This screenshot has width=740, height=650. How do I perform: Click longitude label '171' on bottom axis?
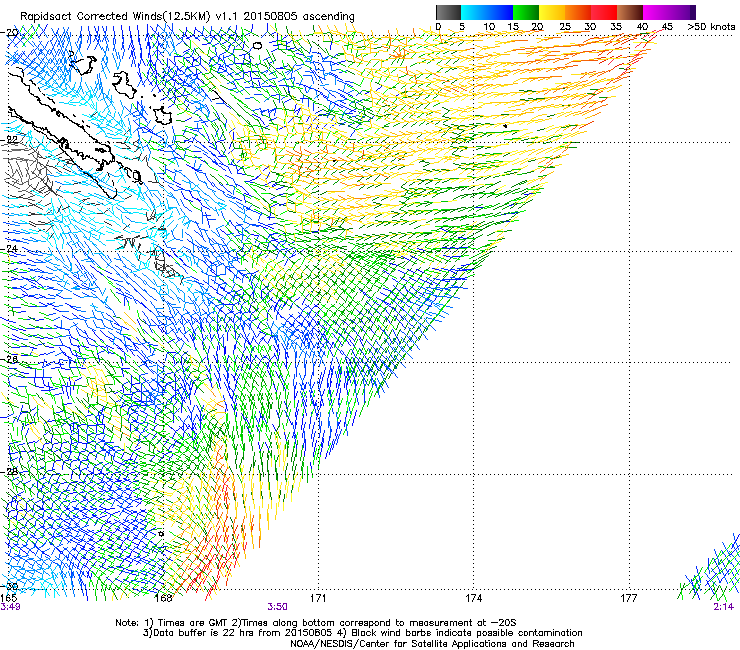pyautogui.click(x=318, y=598)
